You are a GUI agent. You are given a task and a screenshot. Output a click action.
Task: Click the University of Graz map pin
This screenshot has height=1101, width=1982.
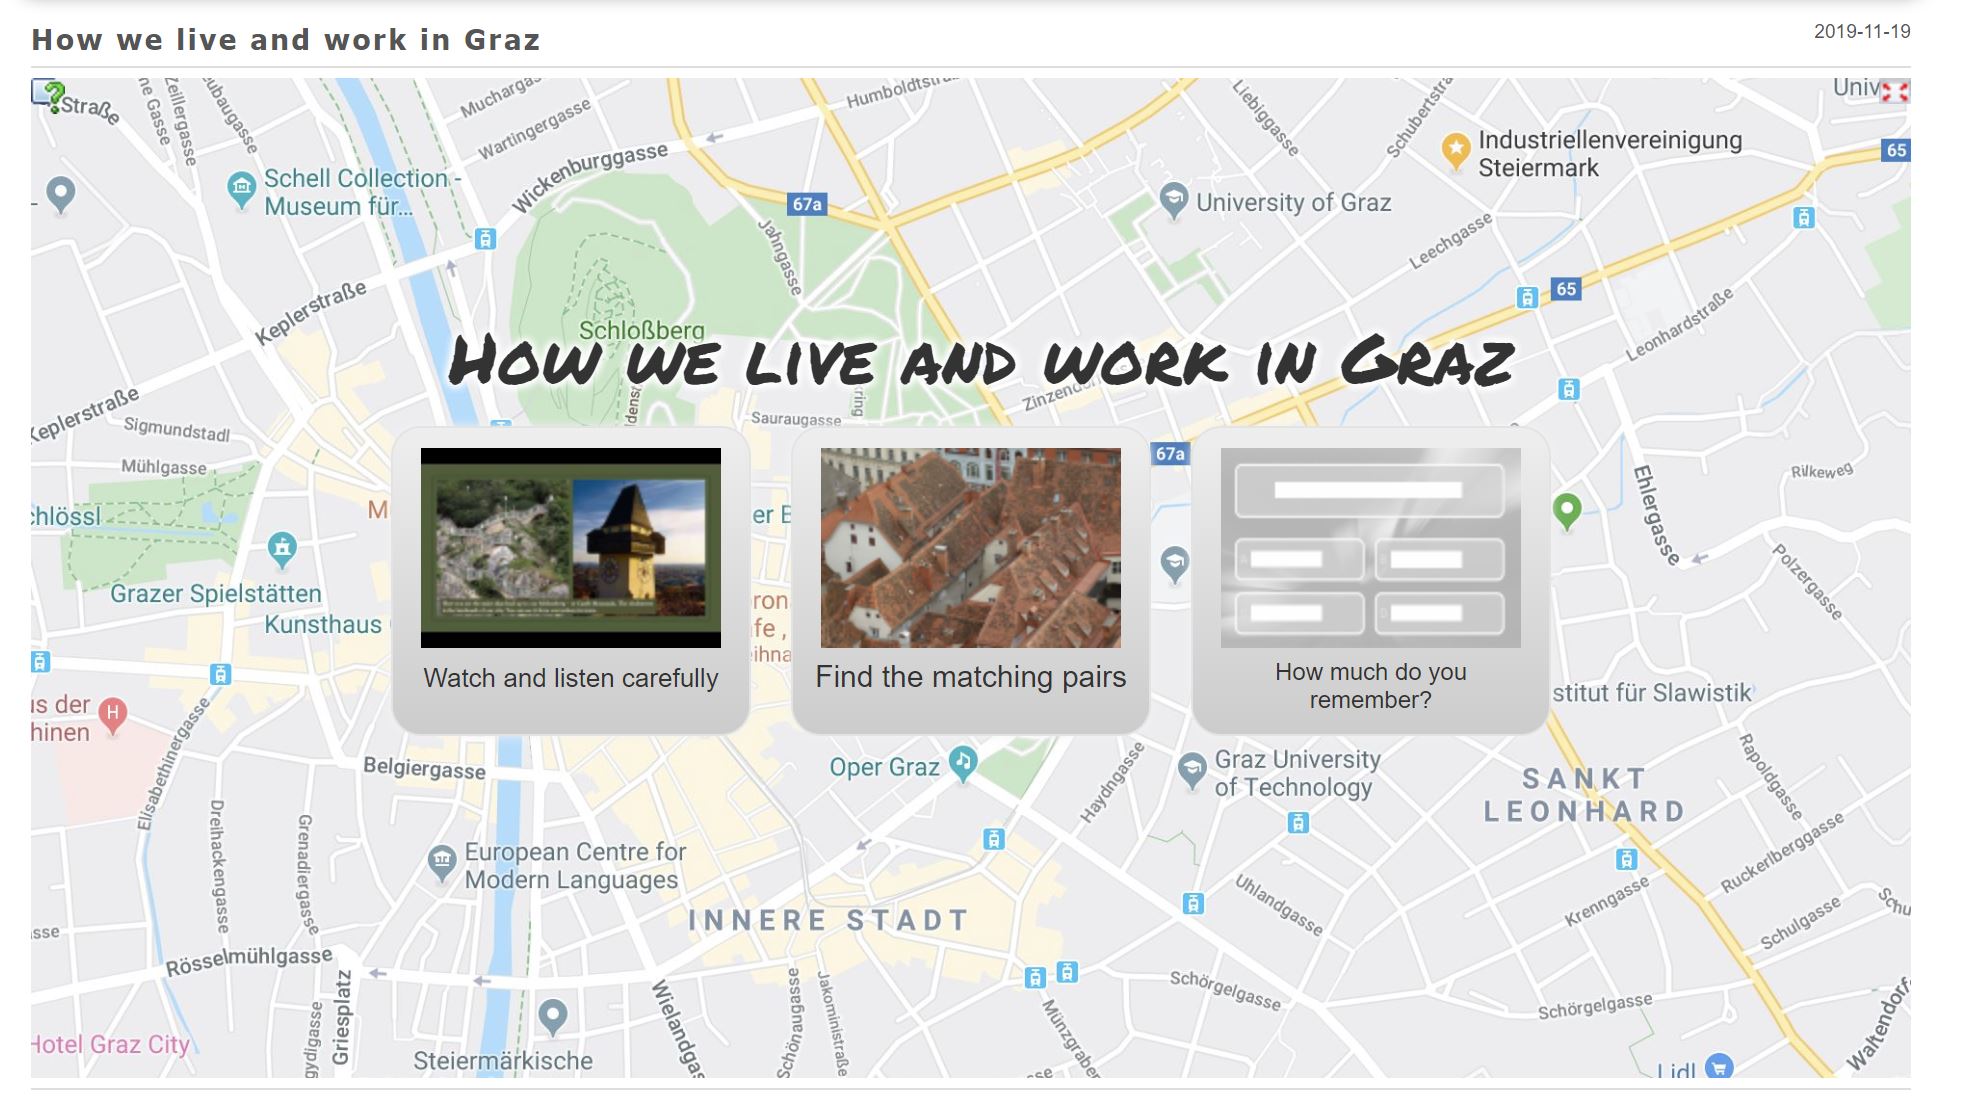click(x=1173, y=198)
